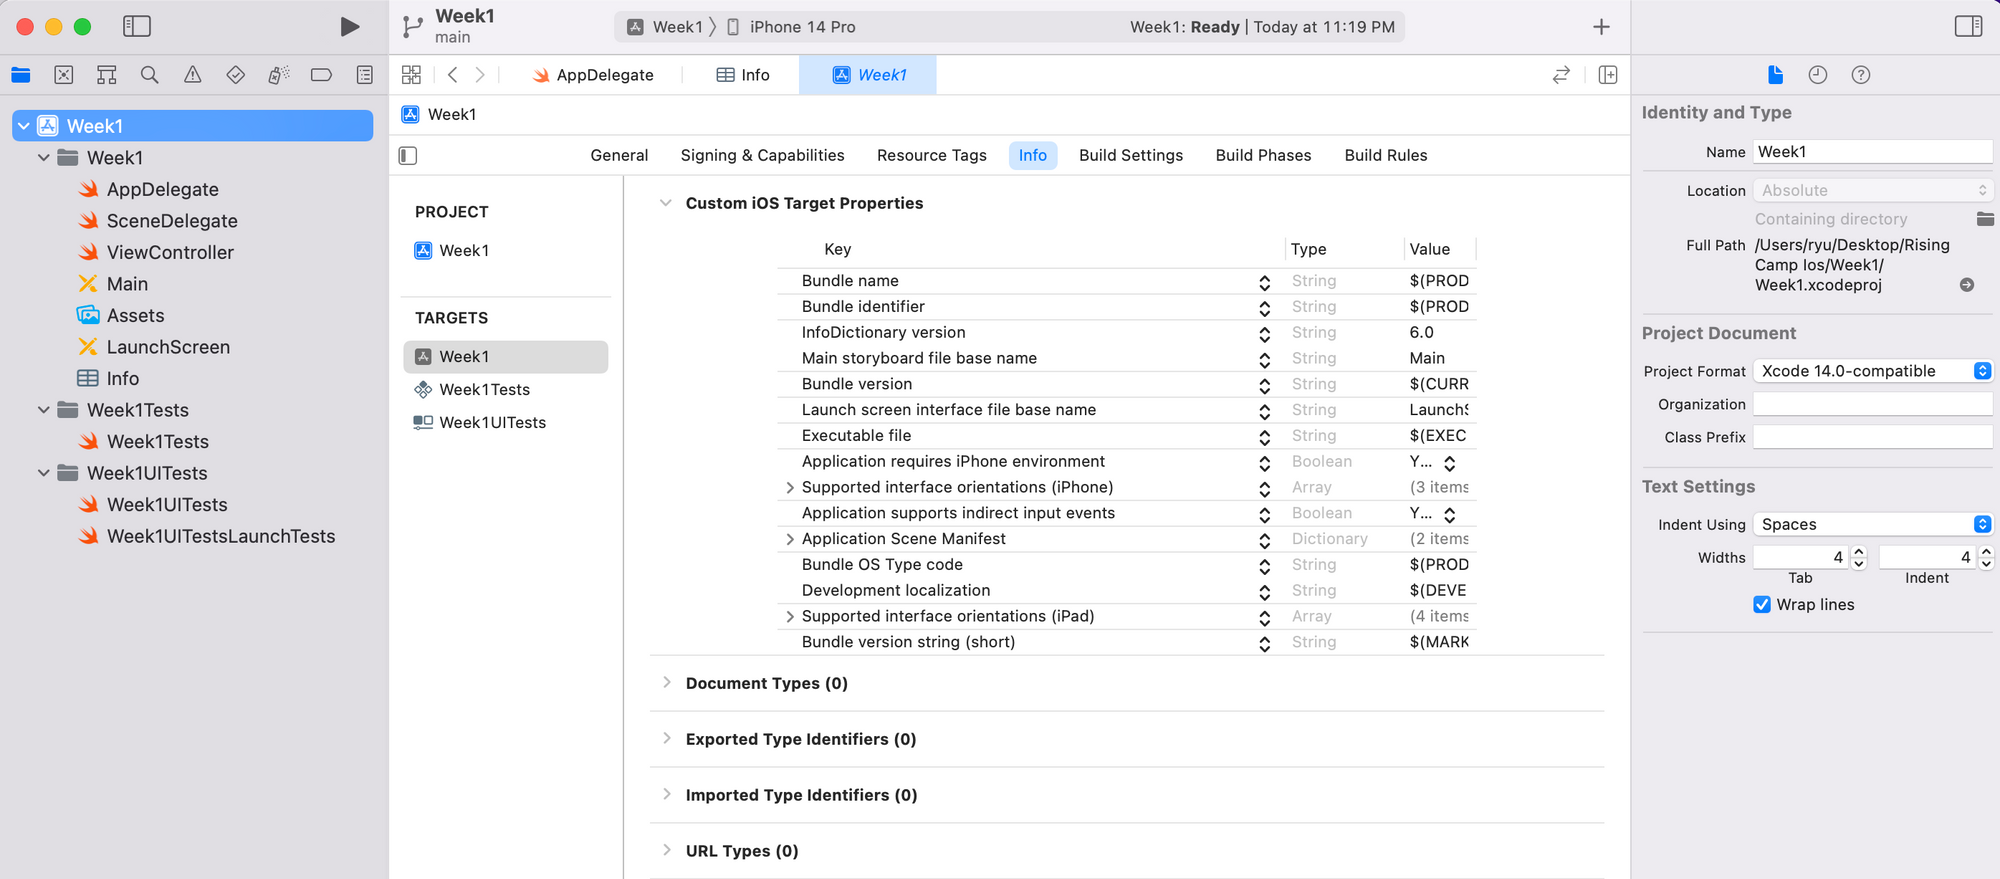Image resolution: width=2000 pixels, height=879 pixels.
Task: Toggle editor review swap arrows icon
Action: click(1561, 75)
